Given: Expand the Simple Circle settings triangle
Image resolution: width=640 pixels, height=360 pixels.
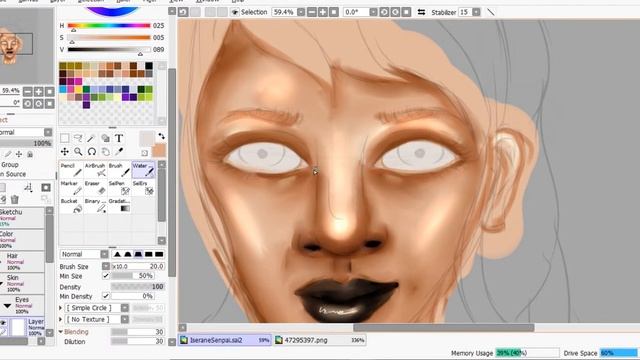Looking at the screenshot, I should (61, 308).
